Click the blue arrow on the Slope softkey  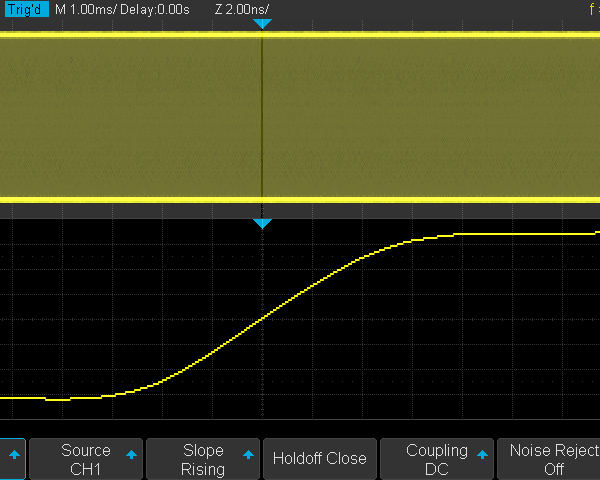tap(248, 454)
